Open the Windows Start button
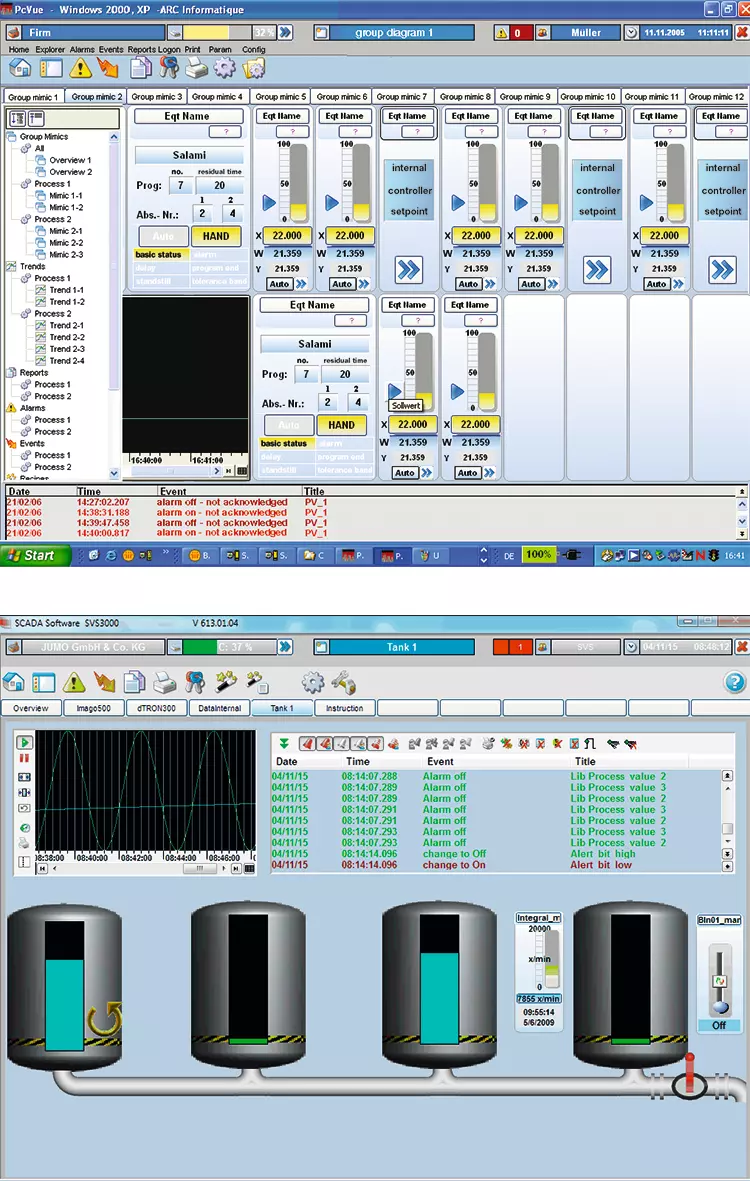Image resolution: width=750 pixels, height=1181 pixels. [30, 555]
